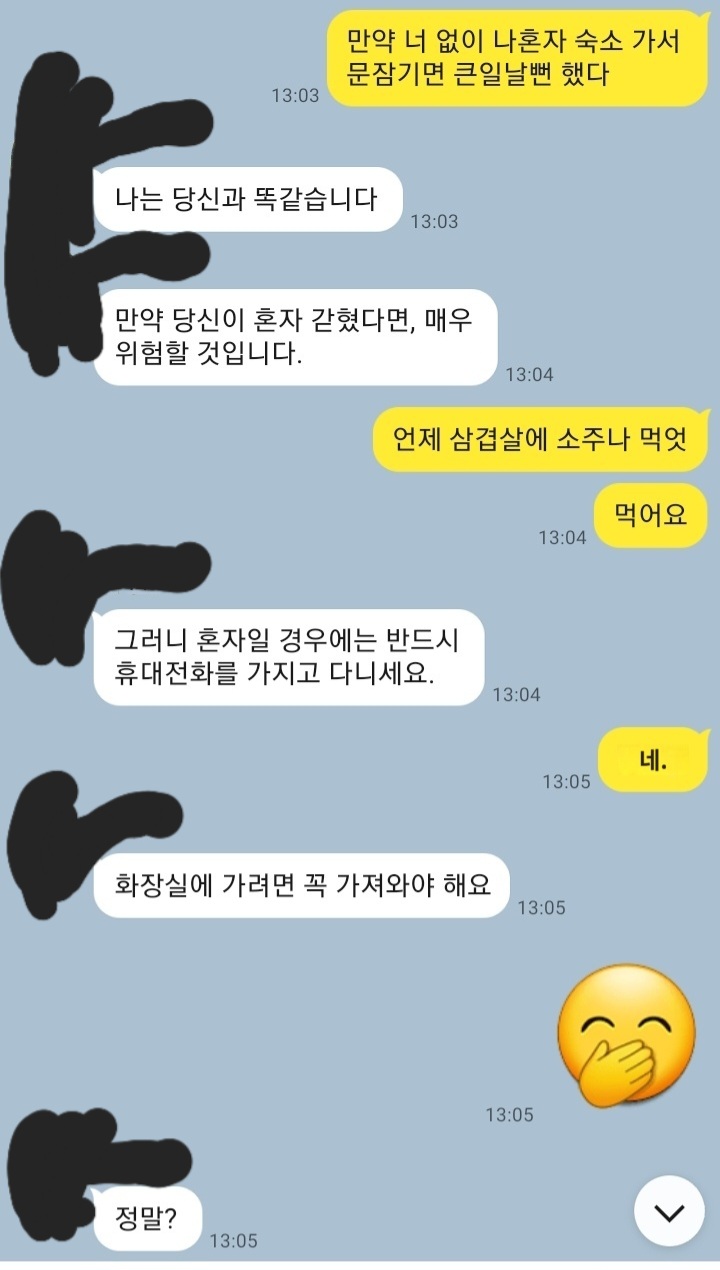Tap the 13:03 timestamp beside the top yellow message

(x=295, y=95)
